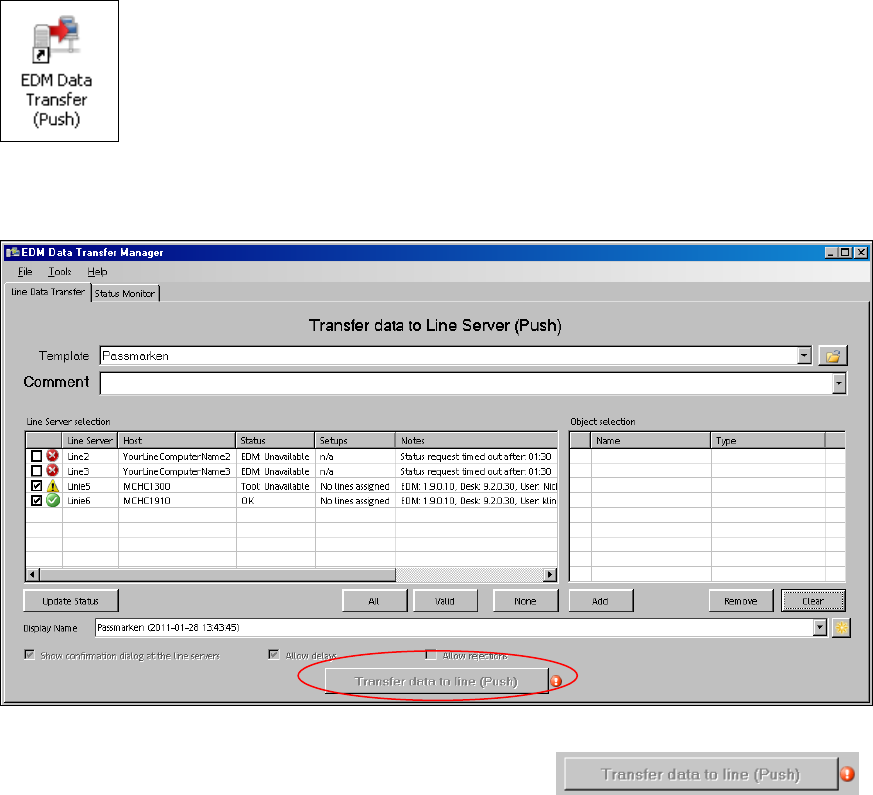
Task: Click the None selection button
Action: tap(525, 601)
